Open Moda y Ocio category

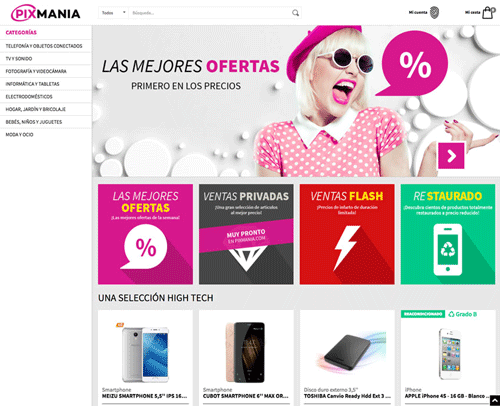[x=19, y=135]
